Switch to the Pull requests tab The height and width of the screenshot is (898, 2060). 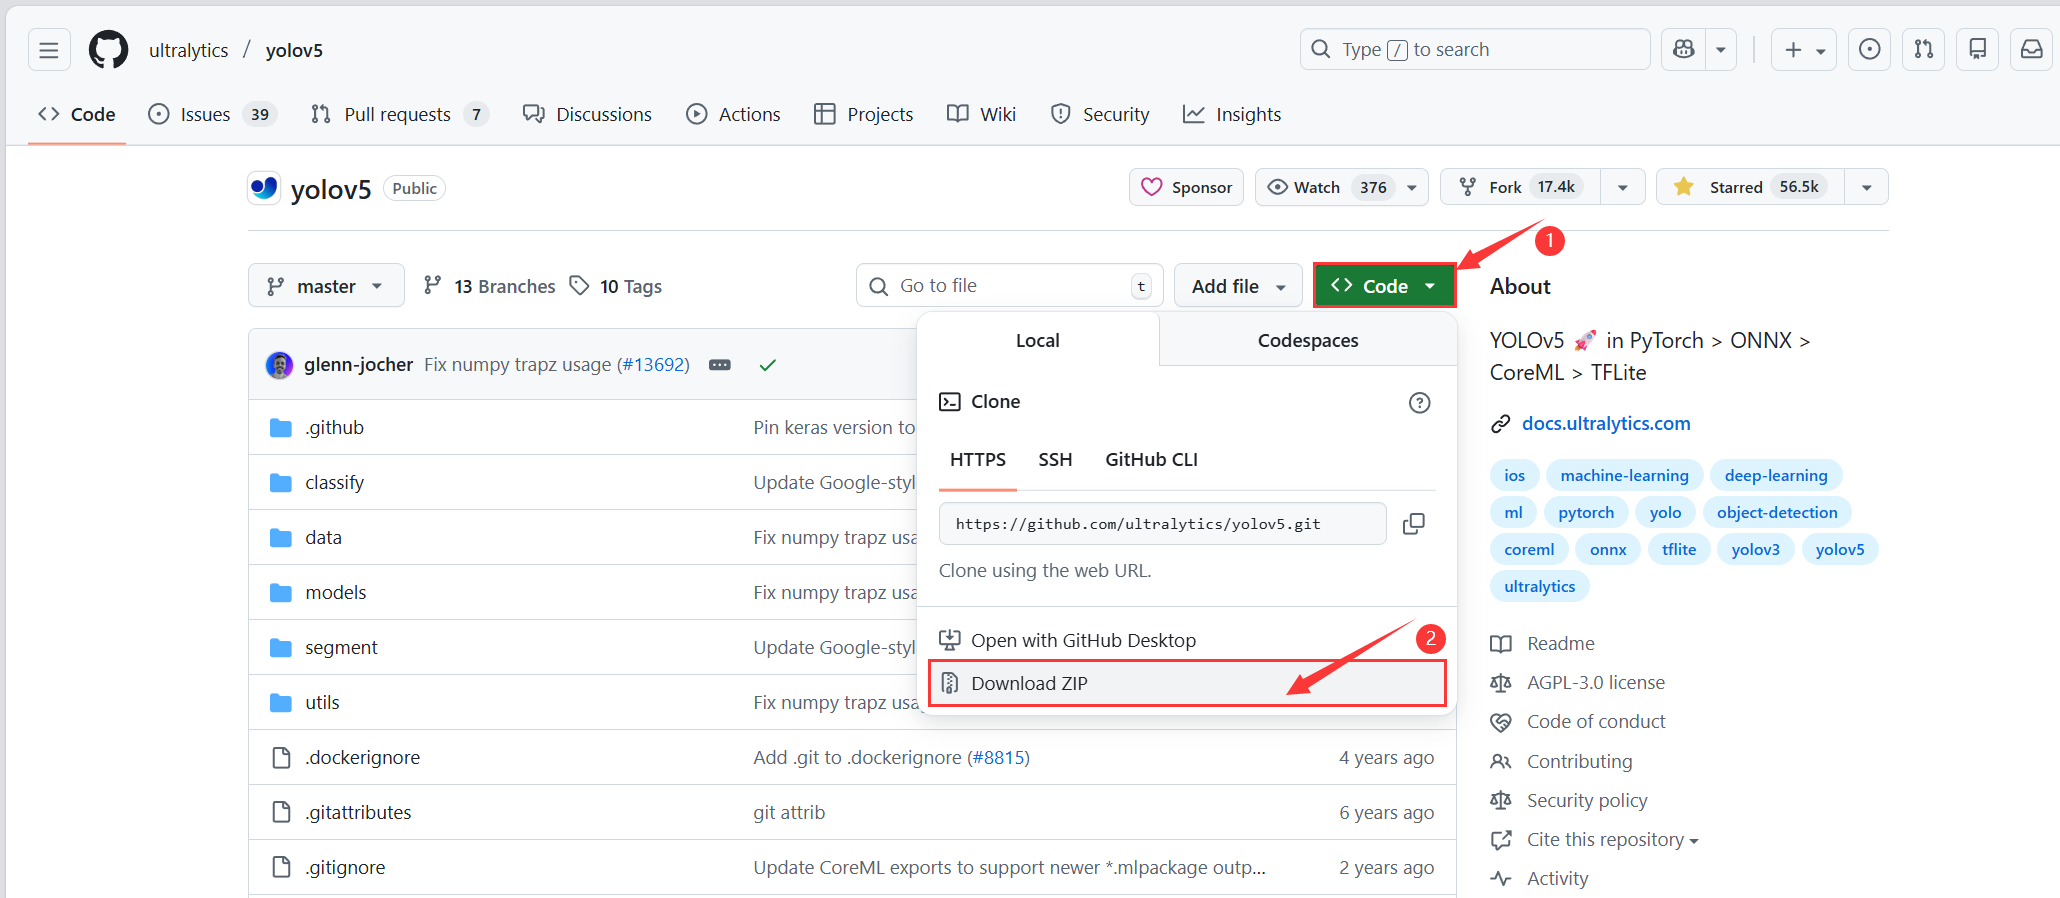pyautogui.click(x=399, y=114)
